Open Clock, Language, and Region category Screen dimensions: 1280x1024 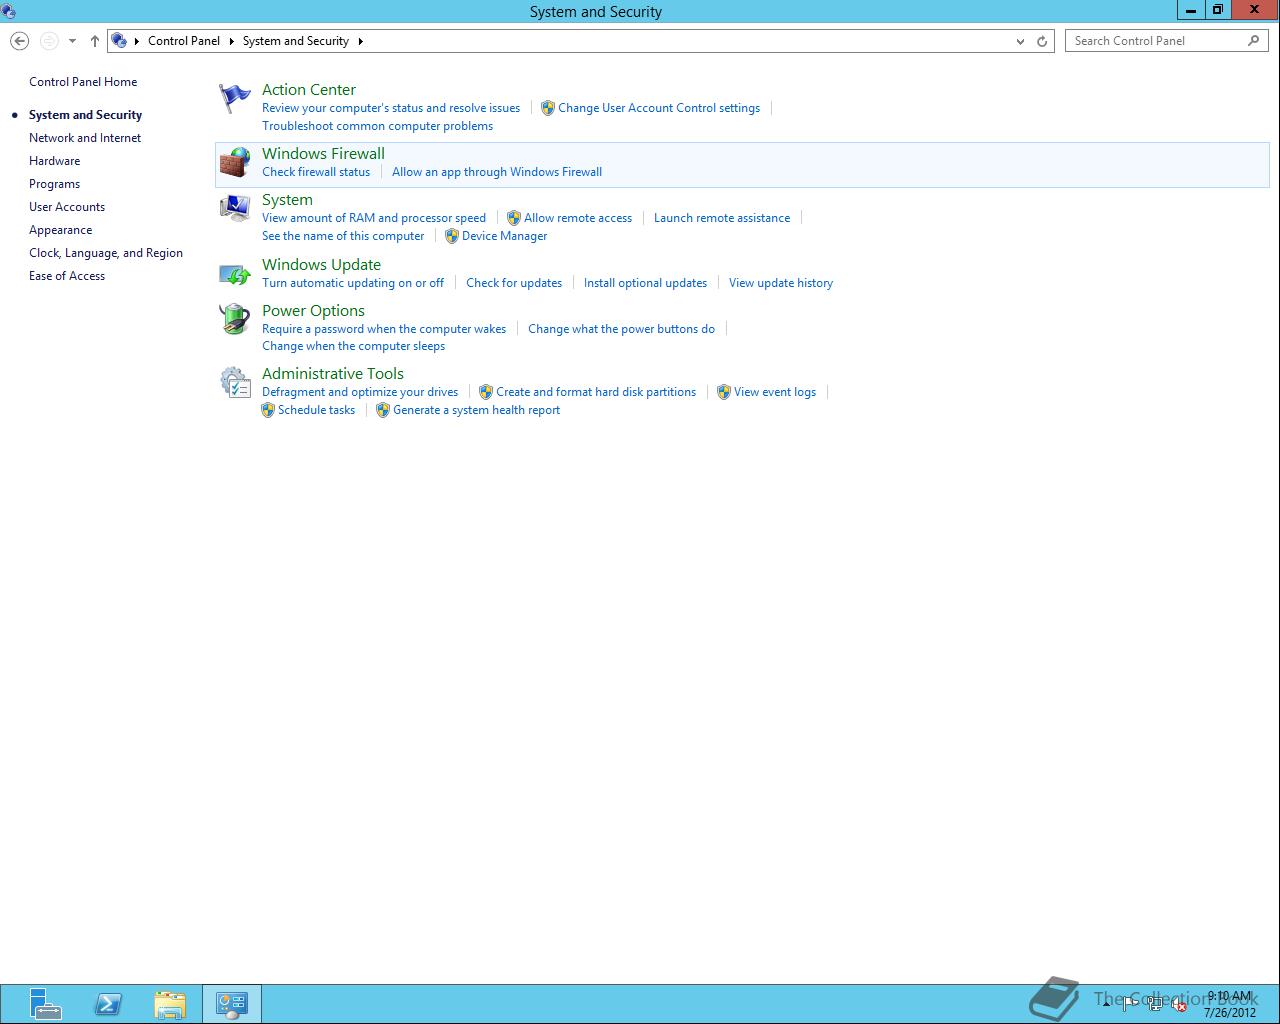(x=106, y=253)
